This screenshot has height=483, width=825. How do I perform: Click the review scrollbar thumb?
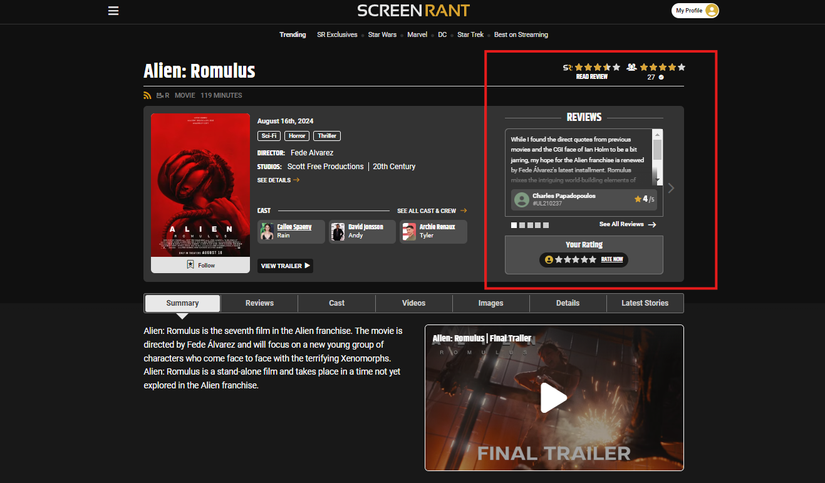coord(657,150)
